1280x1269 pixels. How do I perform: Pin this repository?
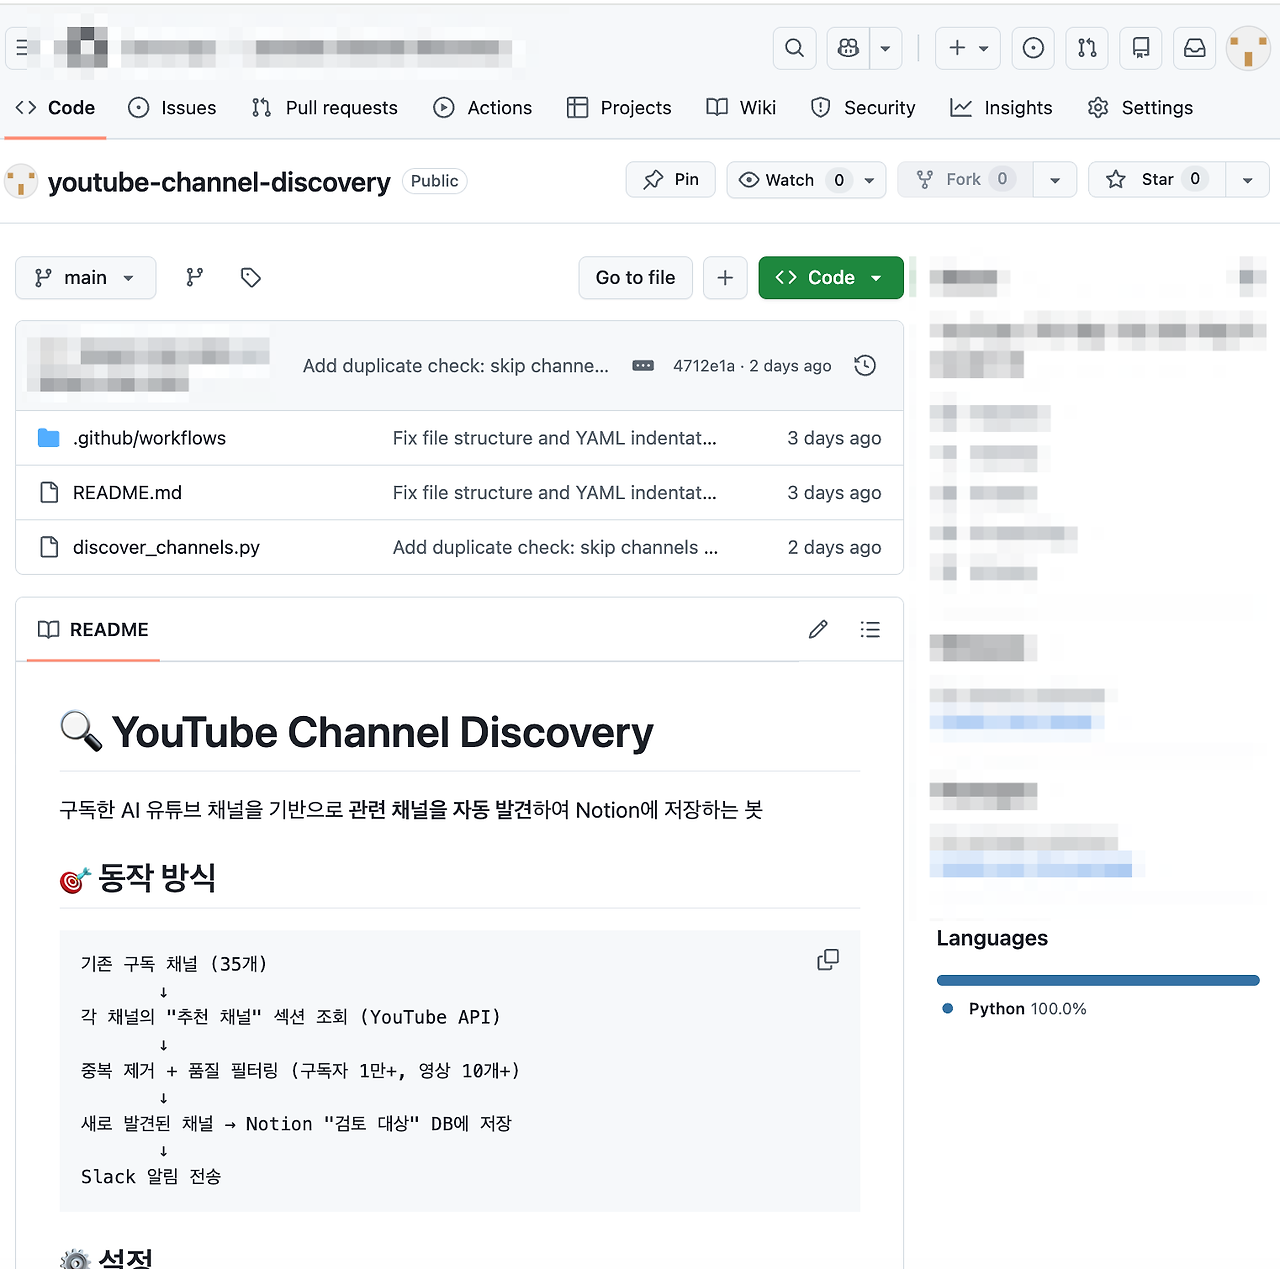(x=671, y=180)
